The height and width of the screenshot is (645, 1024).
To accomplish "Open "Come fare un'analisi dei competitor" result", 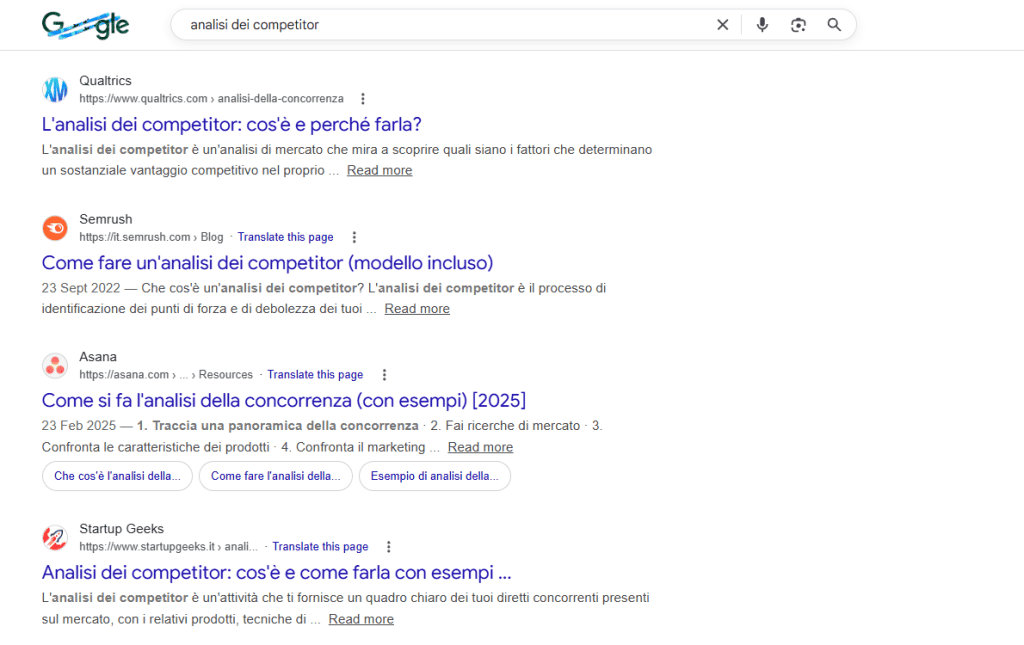I will (267, 262).
